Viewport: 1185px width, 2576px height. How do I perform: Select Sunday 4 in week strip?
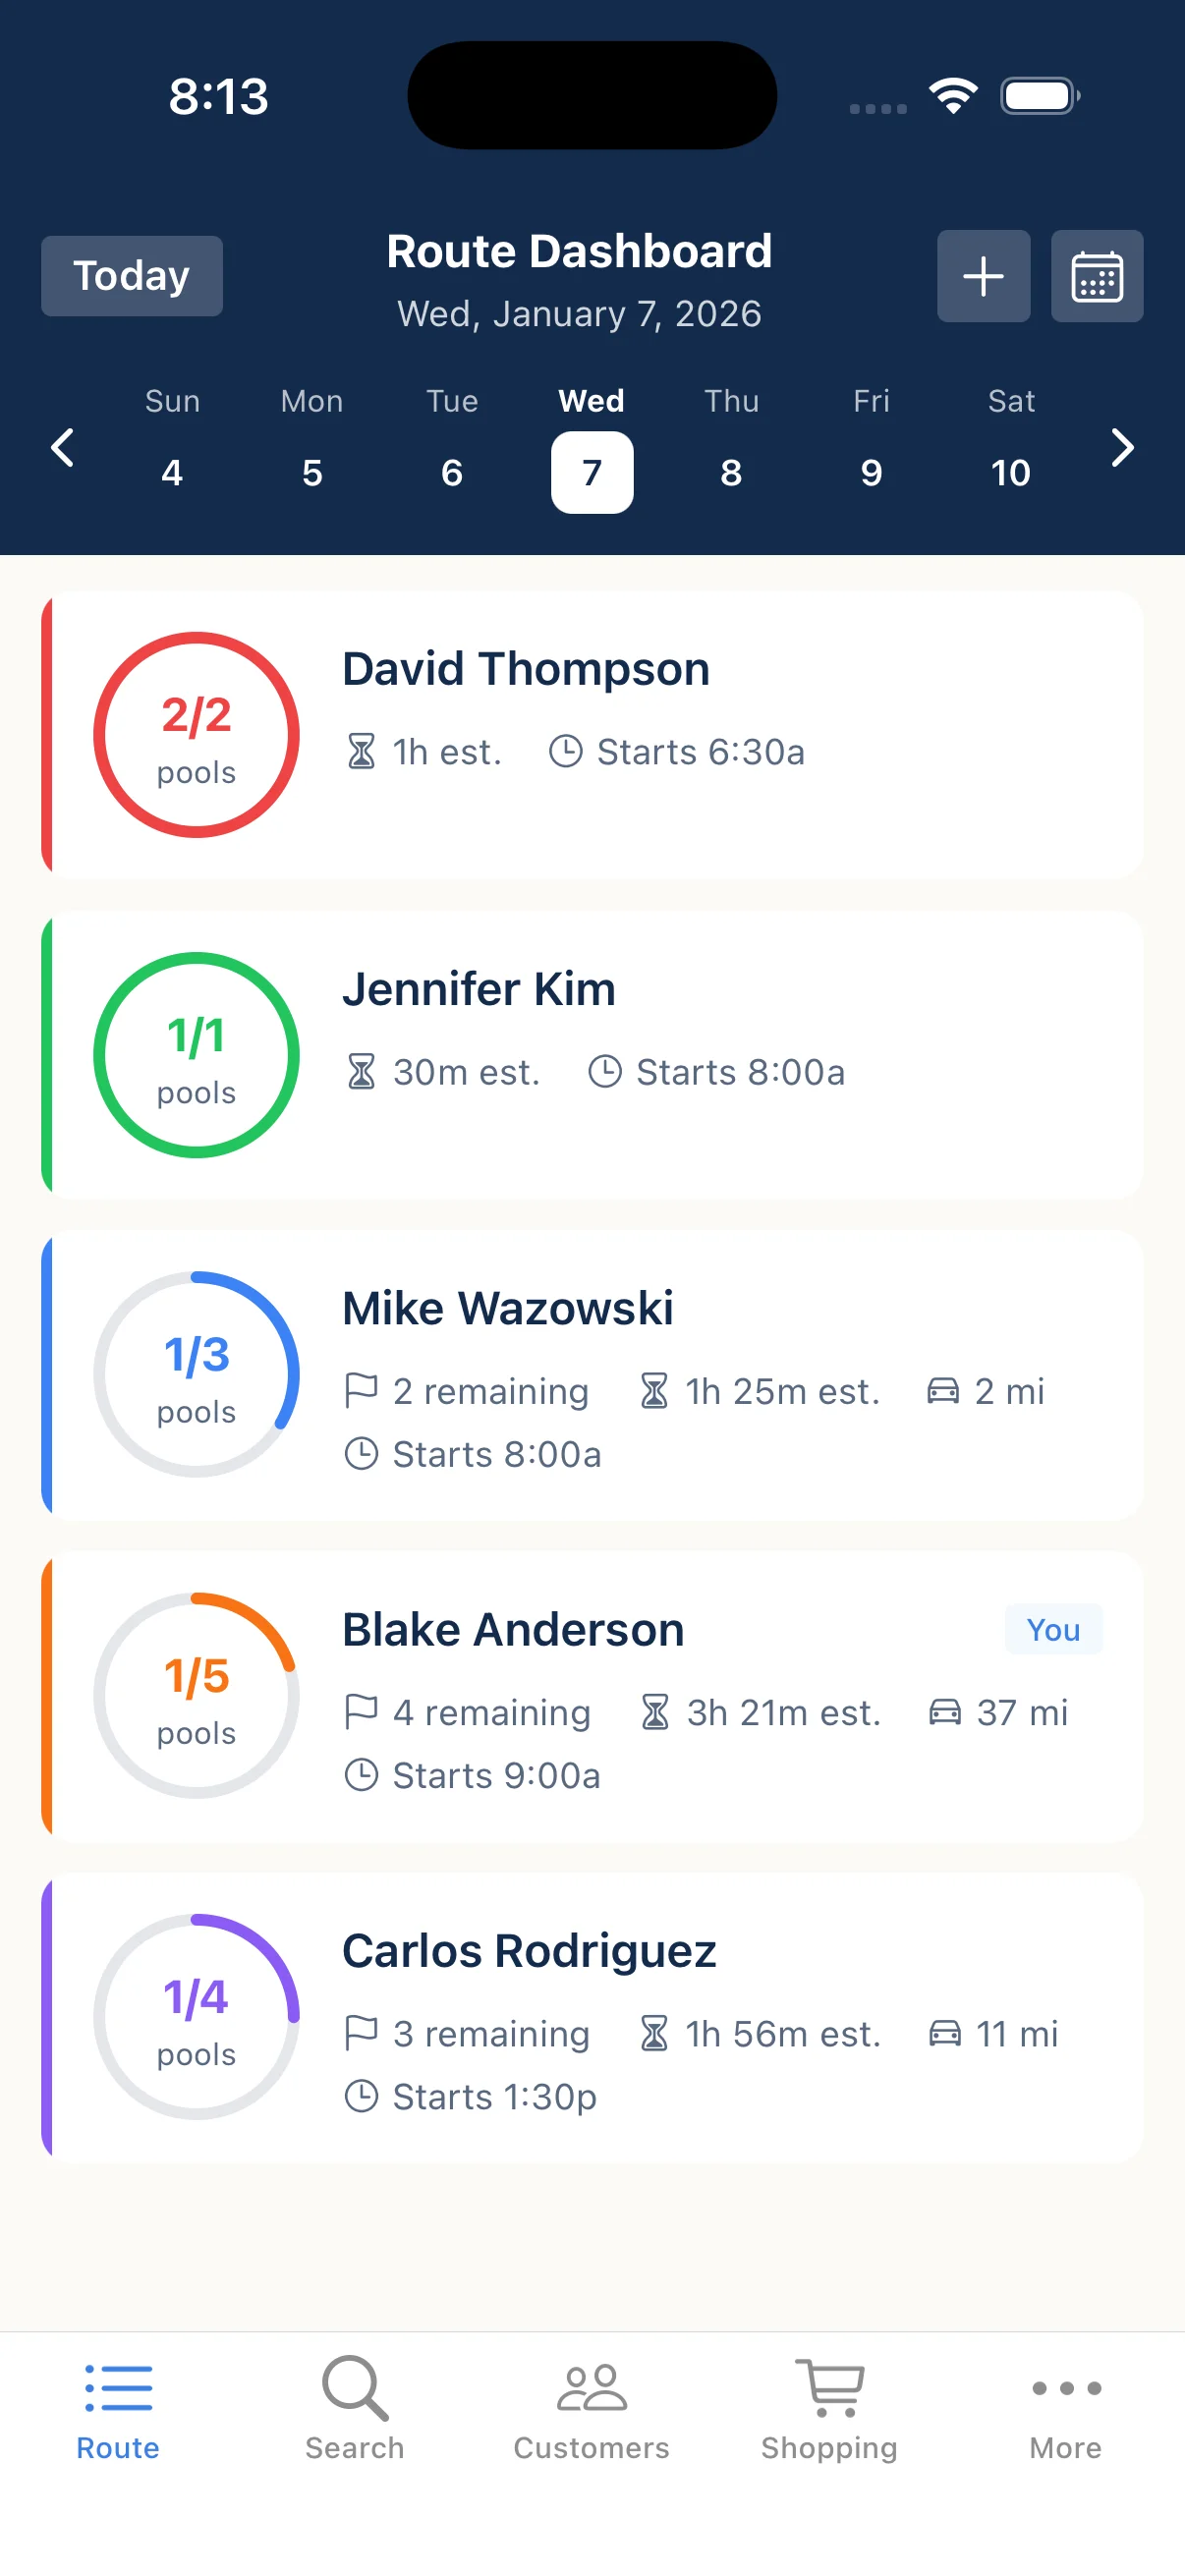tap(172, 471)
